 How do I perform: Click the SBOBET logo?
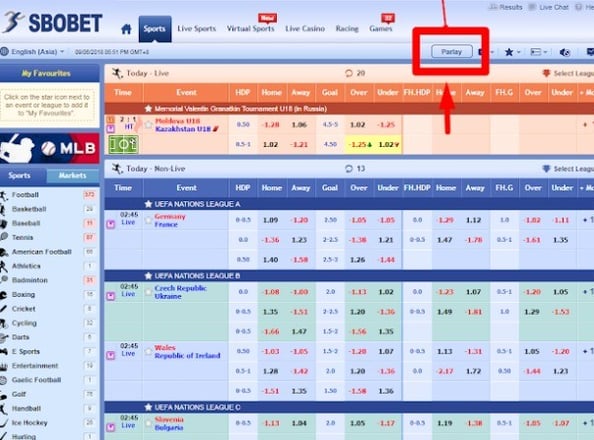[52, 23]
